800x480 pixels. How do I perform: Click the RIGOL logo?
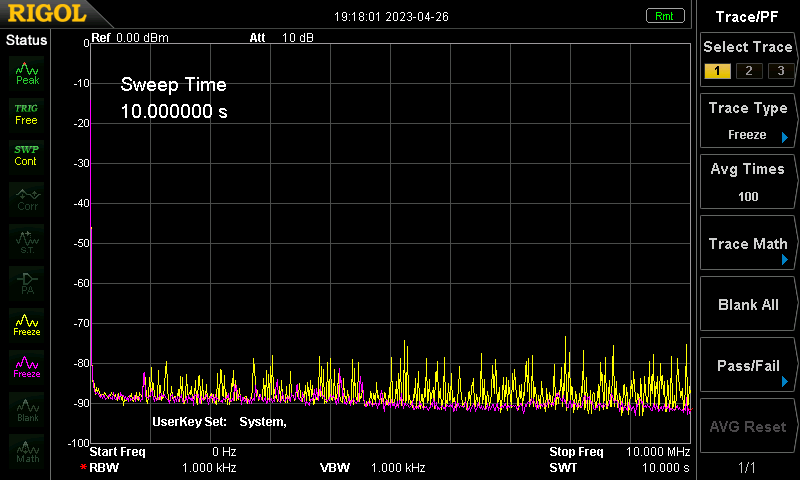point(47,13)
